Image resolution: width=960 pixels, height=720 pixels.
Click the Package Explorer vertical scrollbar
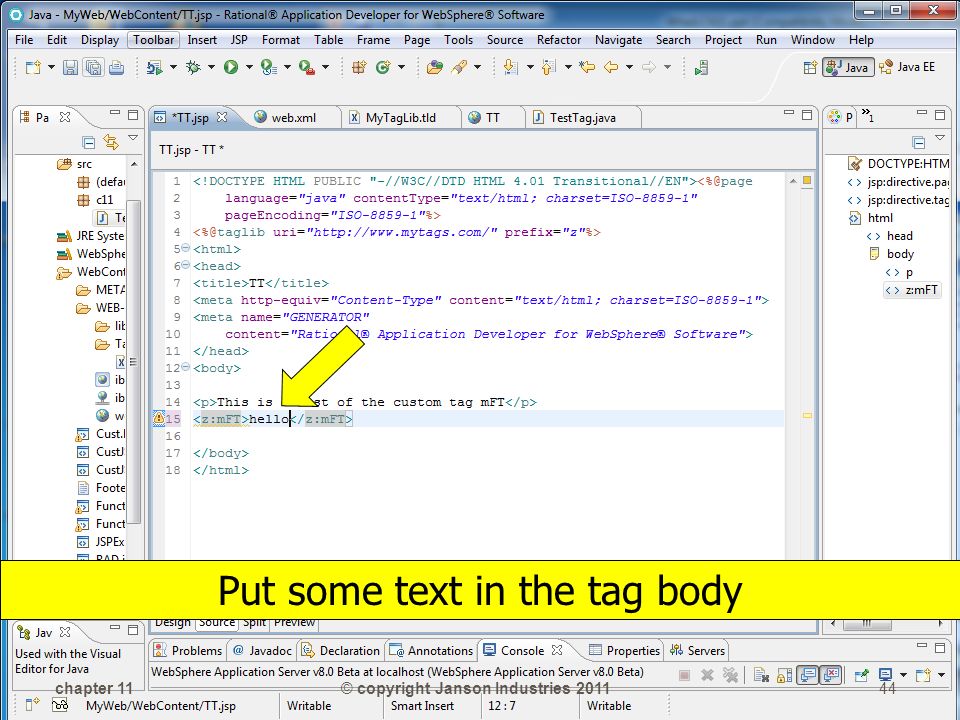(x=134, y=361)
